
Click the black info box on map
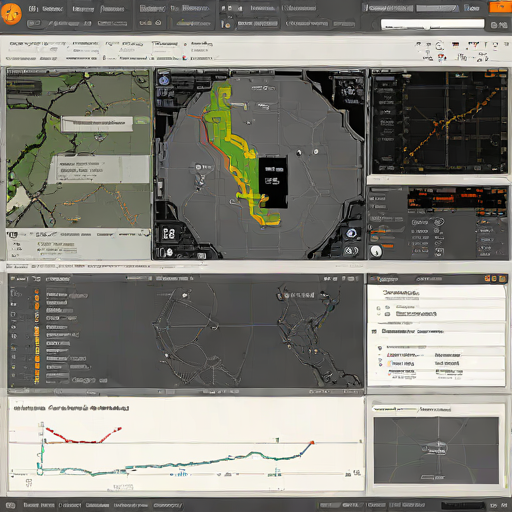coord(273,183)
